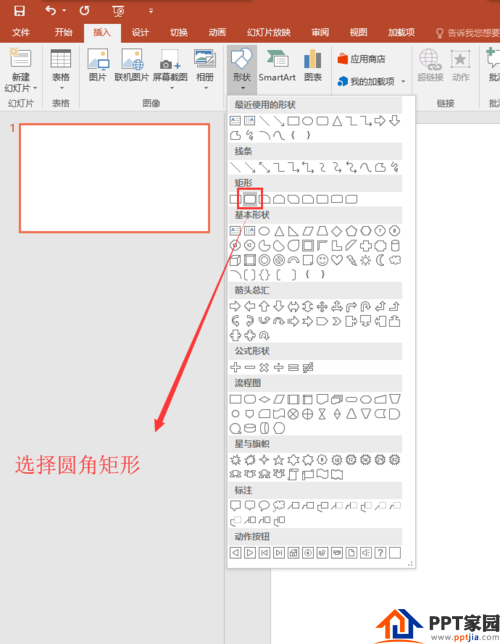Undo the last action

[51, 10]
